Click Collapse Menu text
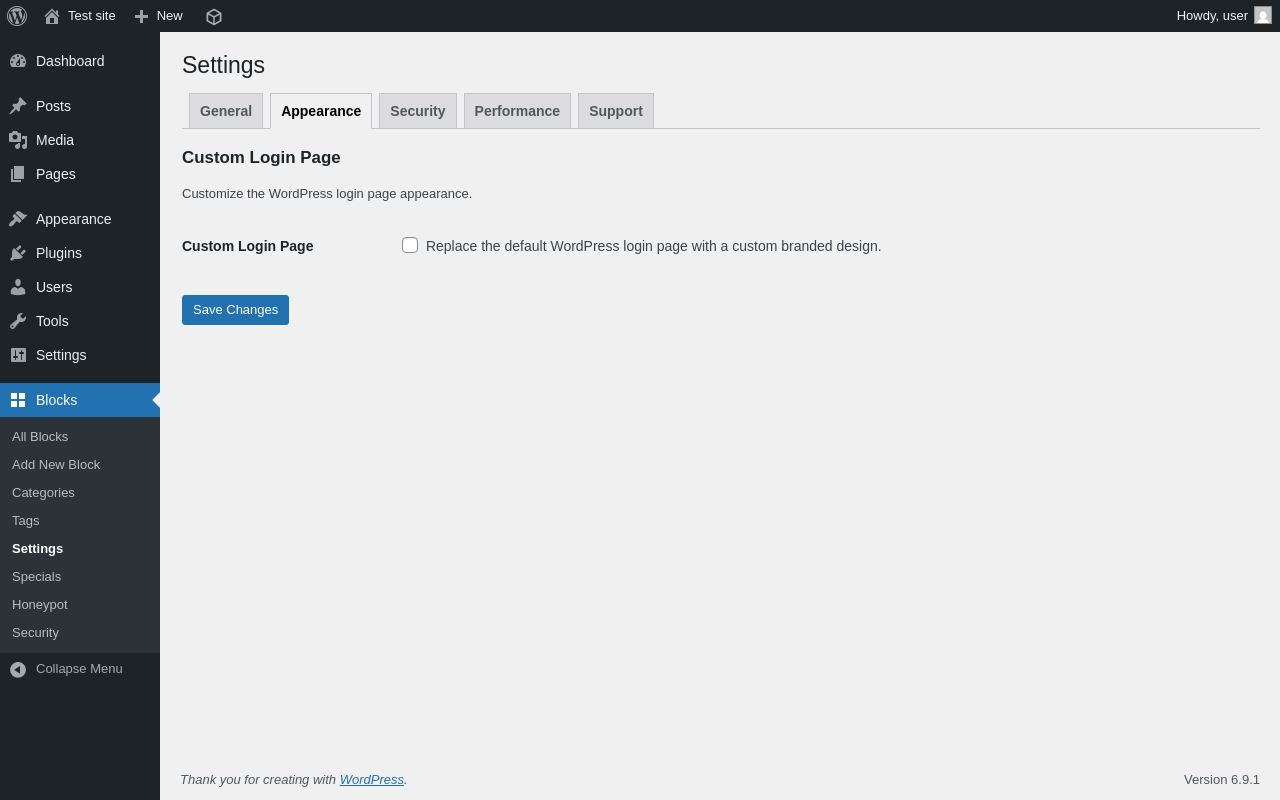 [79, 669]
